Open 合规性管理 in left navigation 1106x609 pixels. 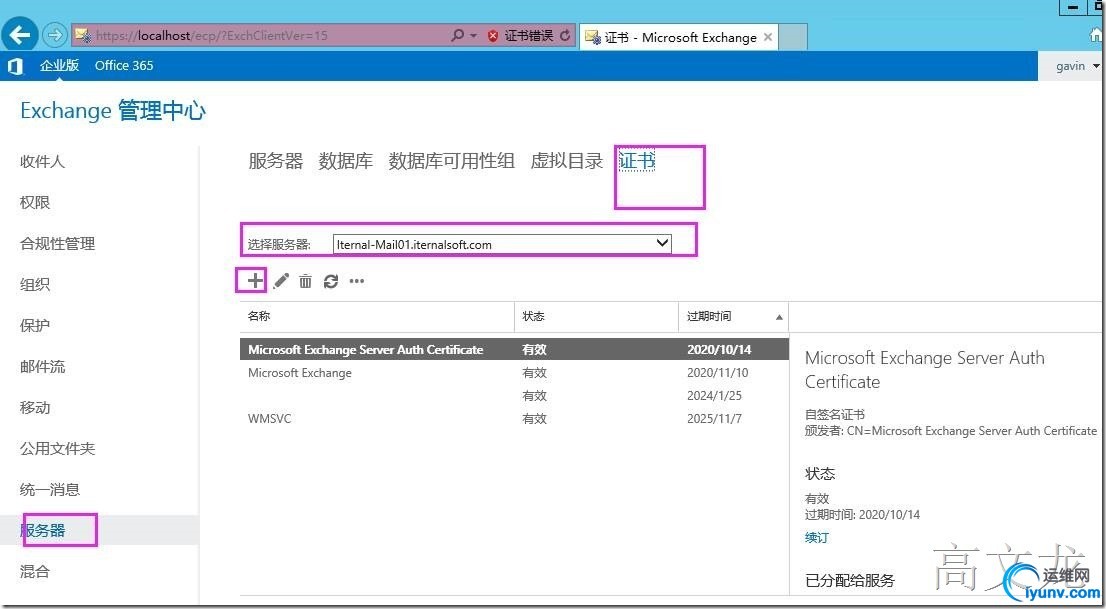click(x=57, y=243)
